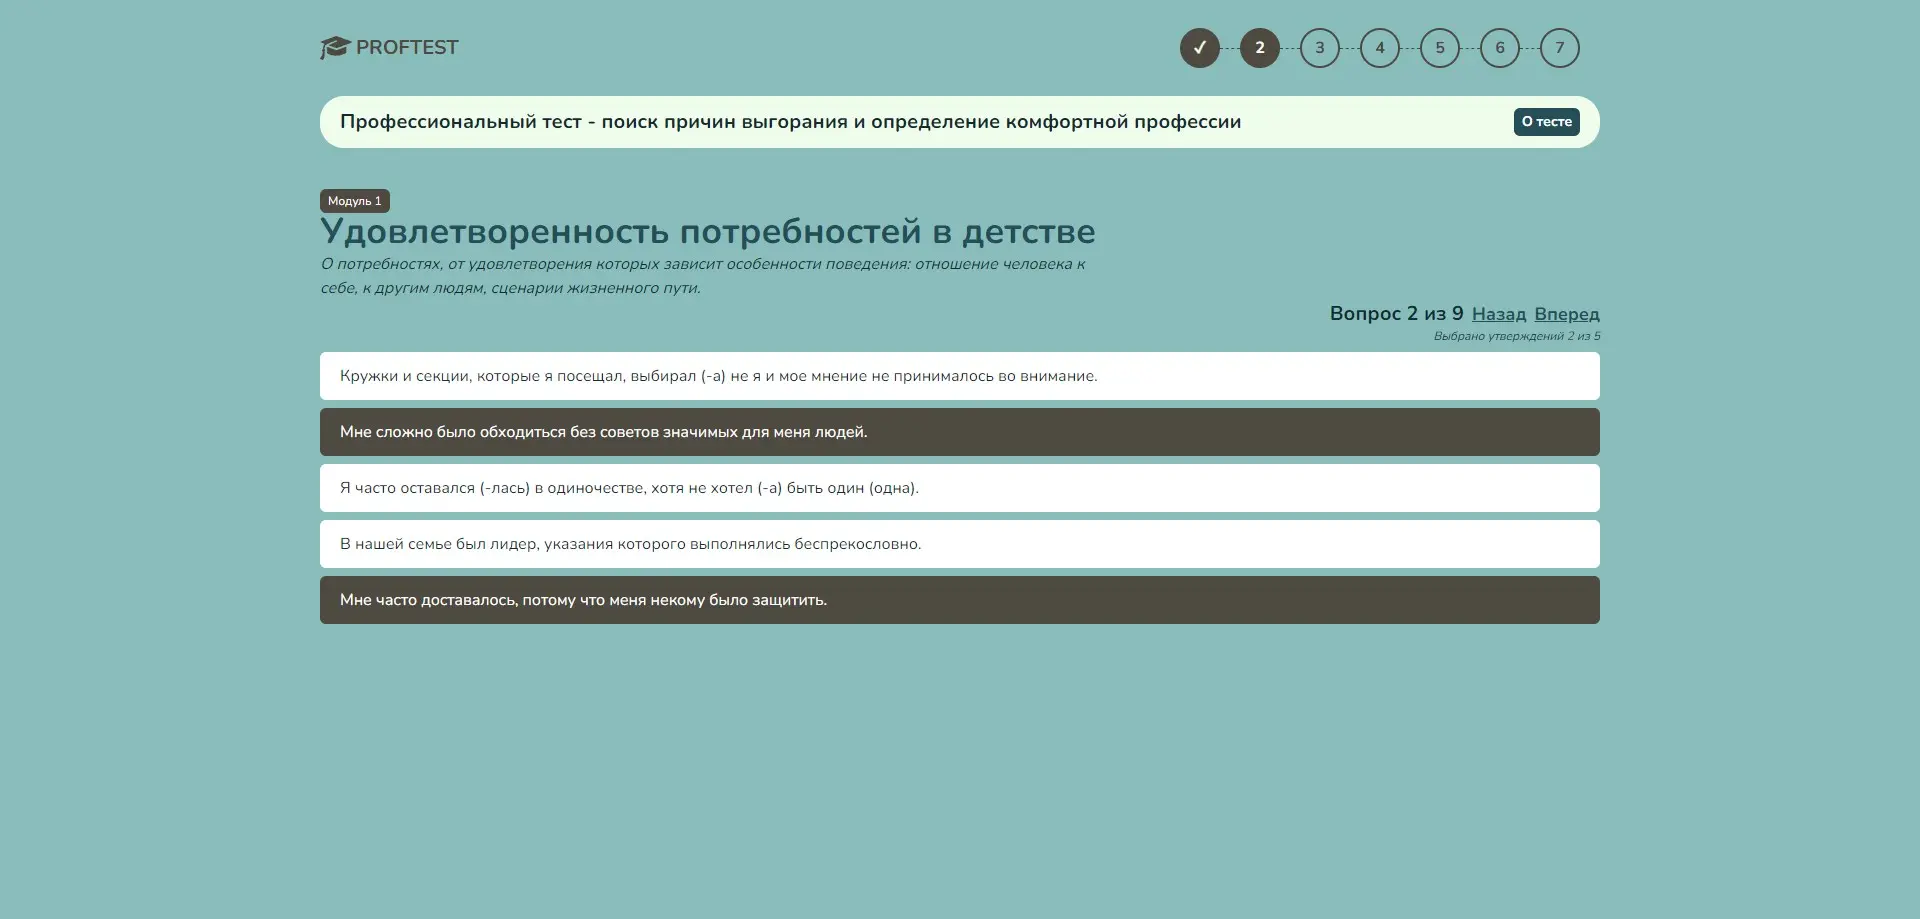Click the "Вперед" link
Screen dimensions: 1920x919
(x=1566, y=314)
